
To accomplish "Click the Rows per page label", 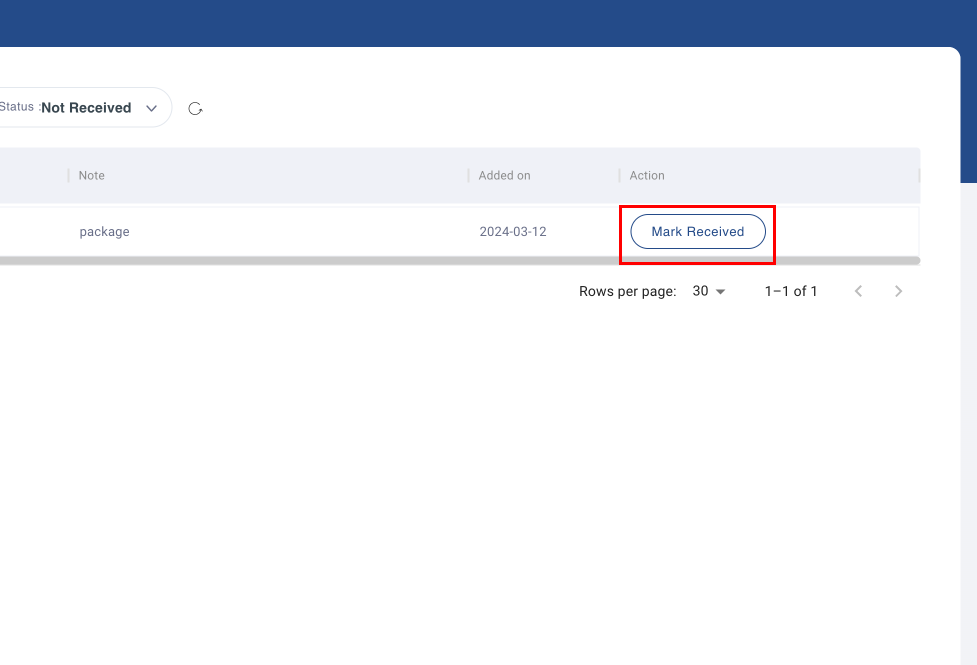I will (x=627, y=291).
